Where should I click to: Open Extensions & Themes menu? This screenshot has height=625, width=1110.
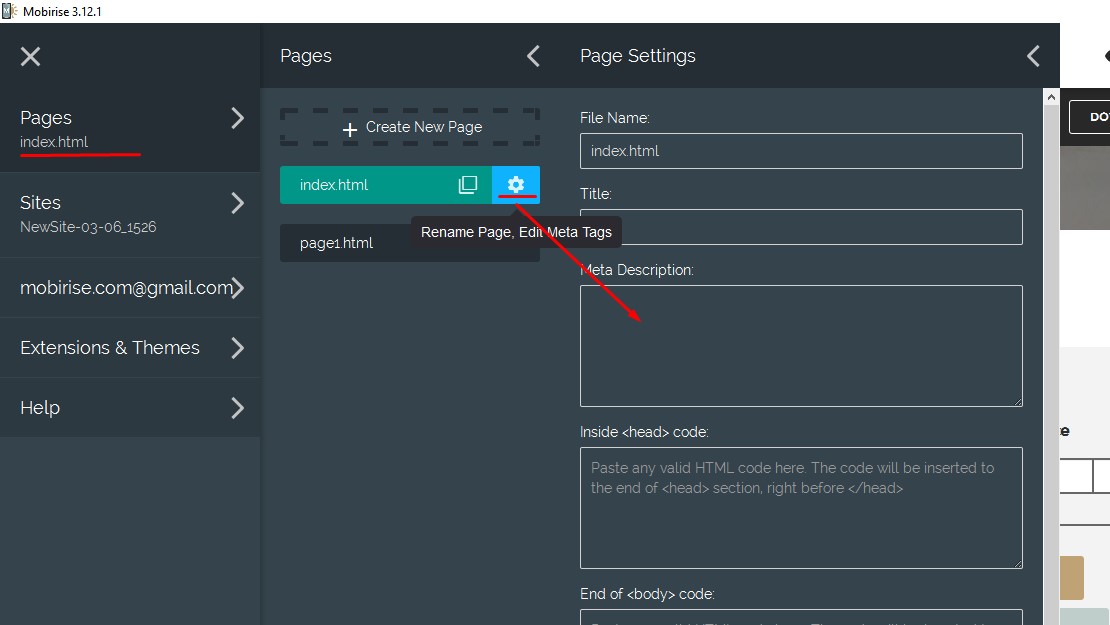(237, 348)
